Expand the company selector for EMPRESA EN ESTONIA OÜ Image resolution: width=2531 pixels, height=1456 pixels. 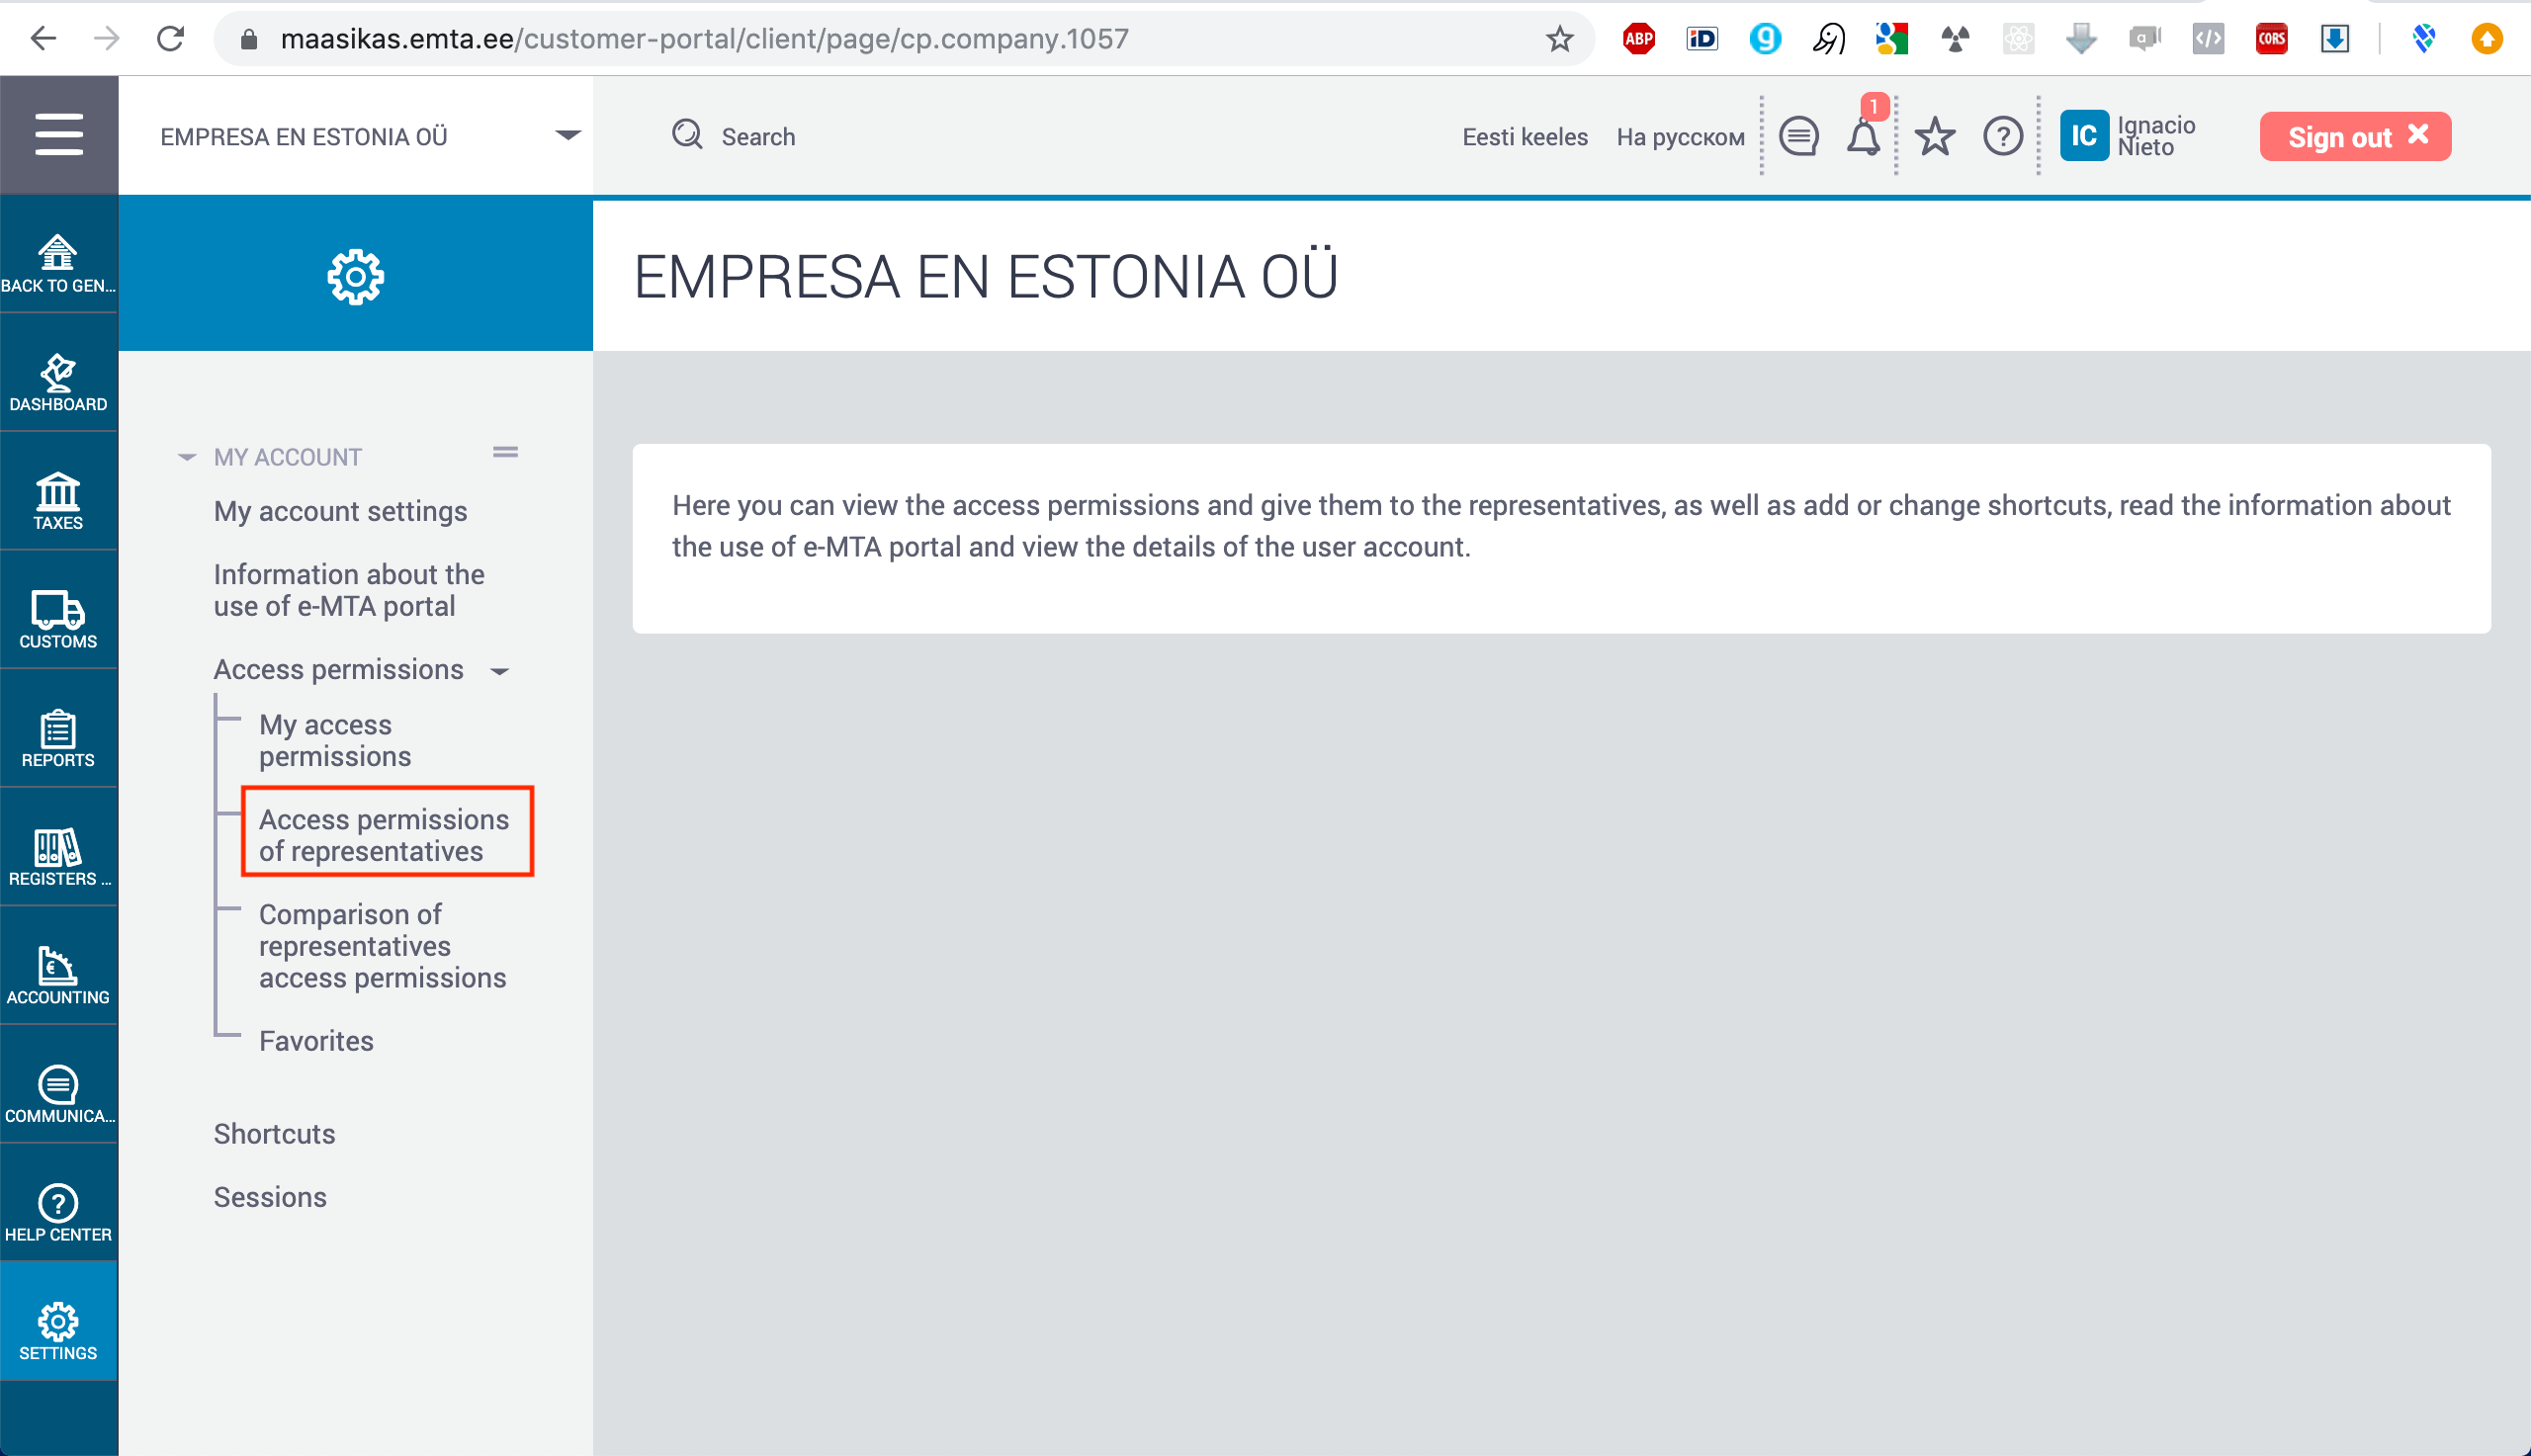tap(568, 133)
